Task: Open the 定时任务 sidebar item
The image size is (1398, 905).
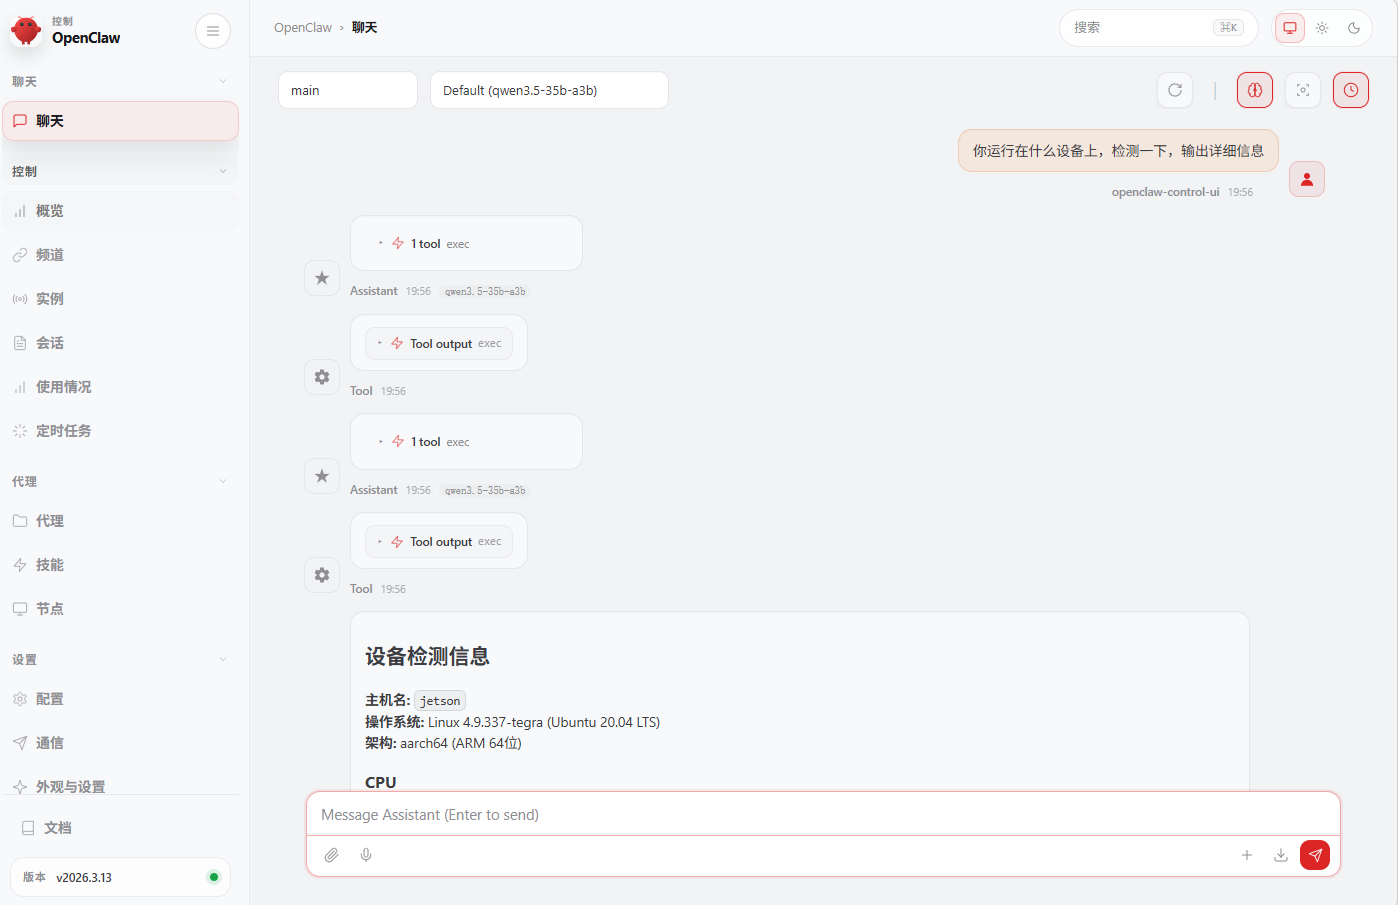Action: click(64, 431)
